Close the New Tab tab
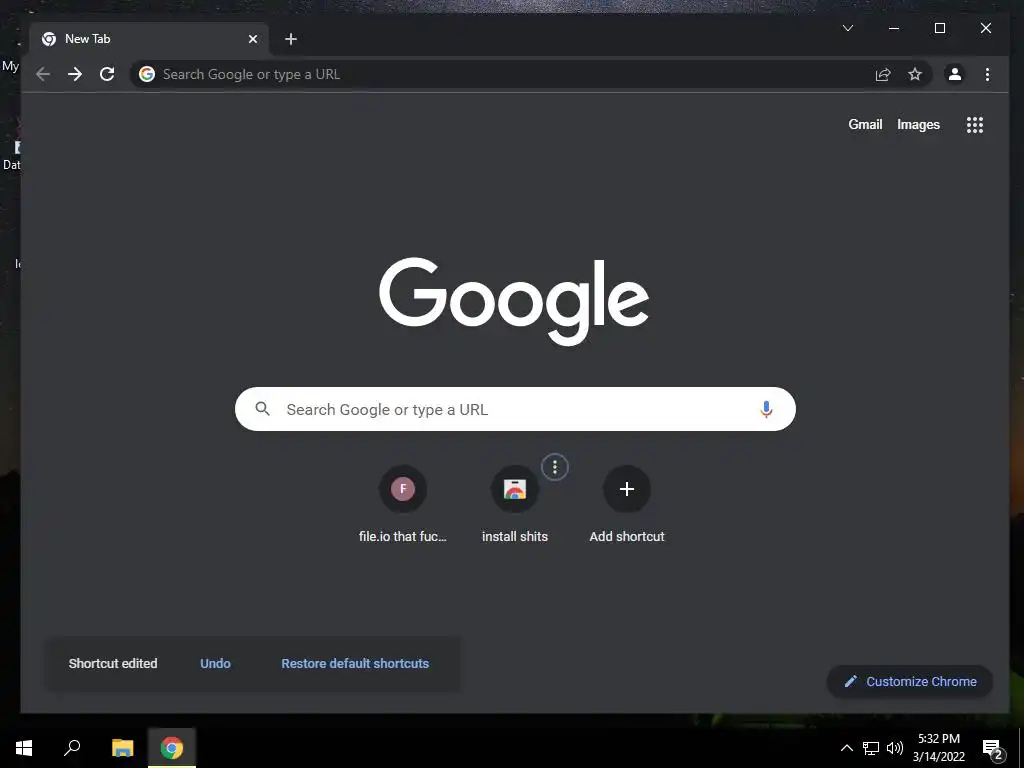 pos(253,39)
